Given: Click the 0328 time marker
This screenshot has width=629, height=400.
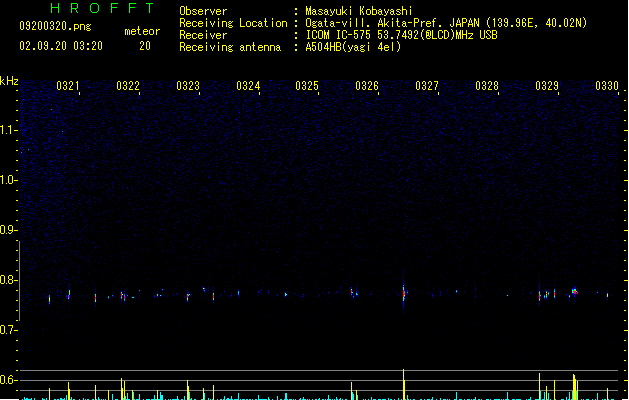Looking at the screenshot, I should pyautogui.click(x=487, y=86).
